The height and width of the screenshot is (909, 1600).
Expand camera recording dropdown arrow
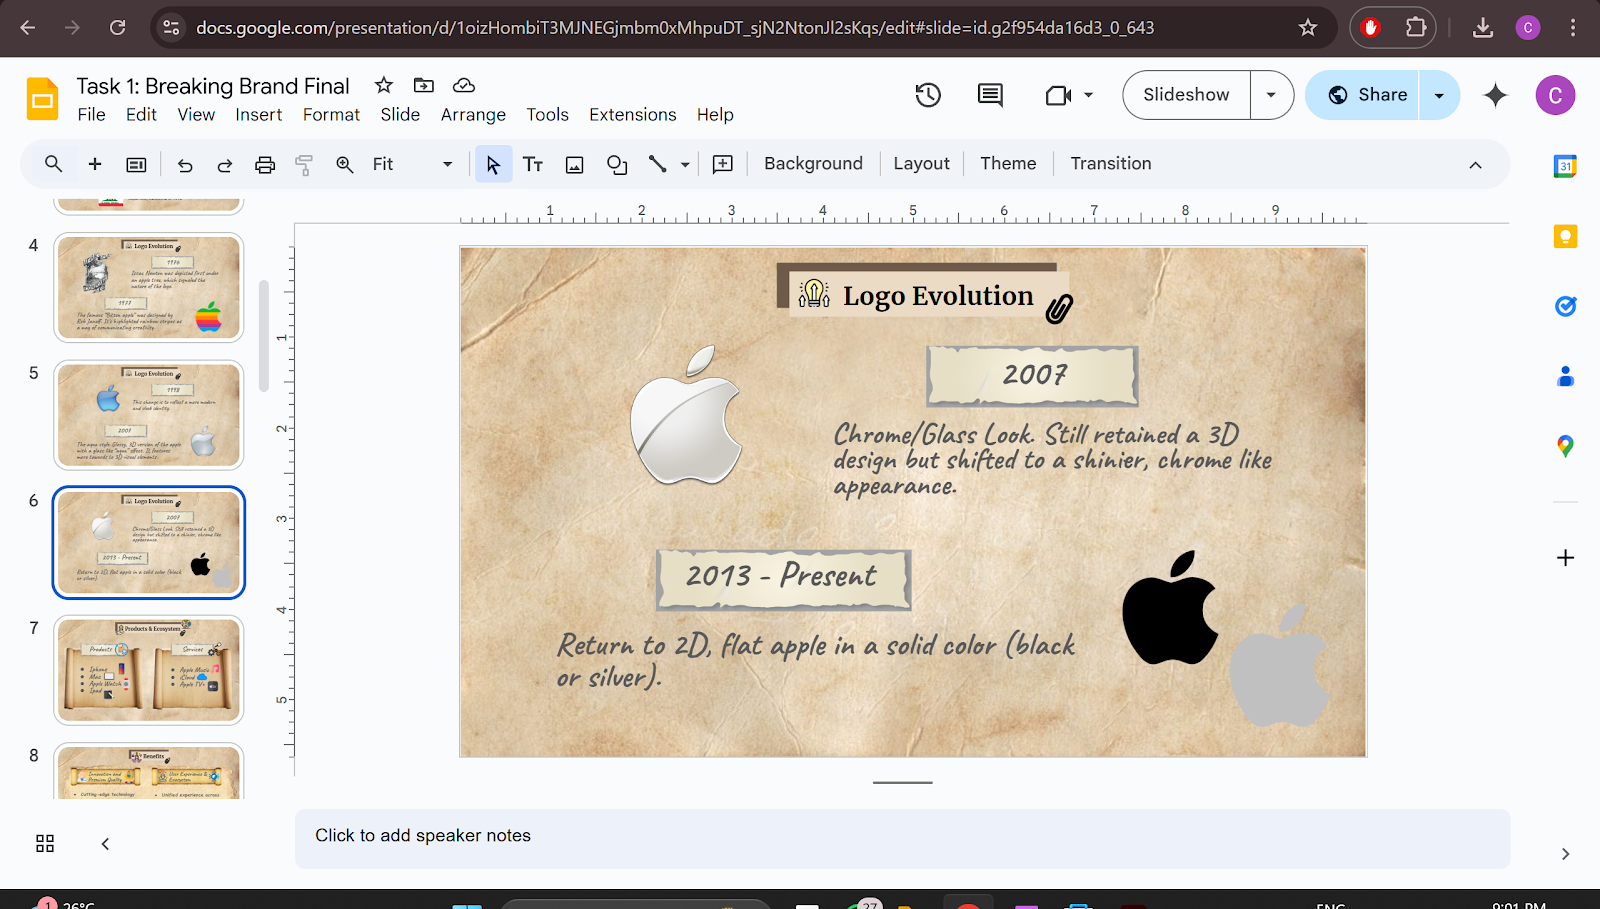click(1088, 95)
